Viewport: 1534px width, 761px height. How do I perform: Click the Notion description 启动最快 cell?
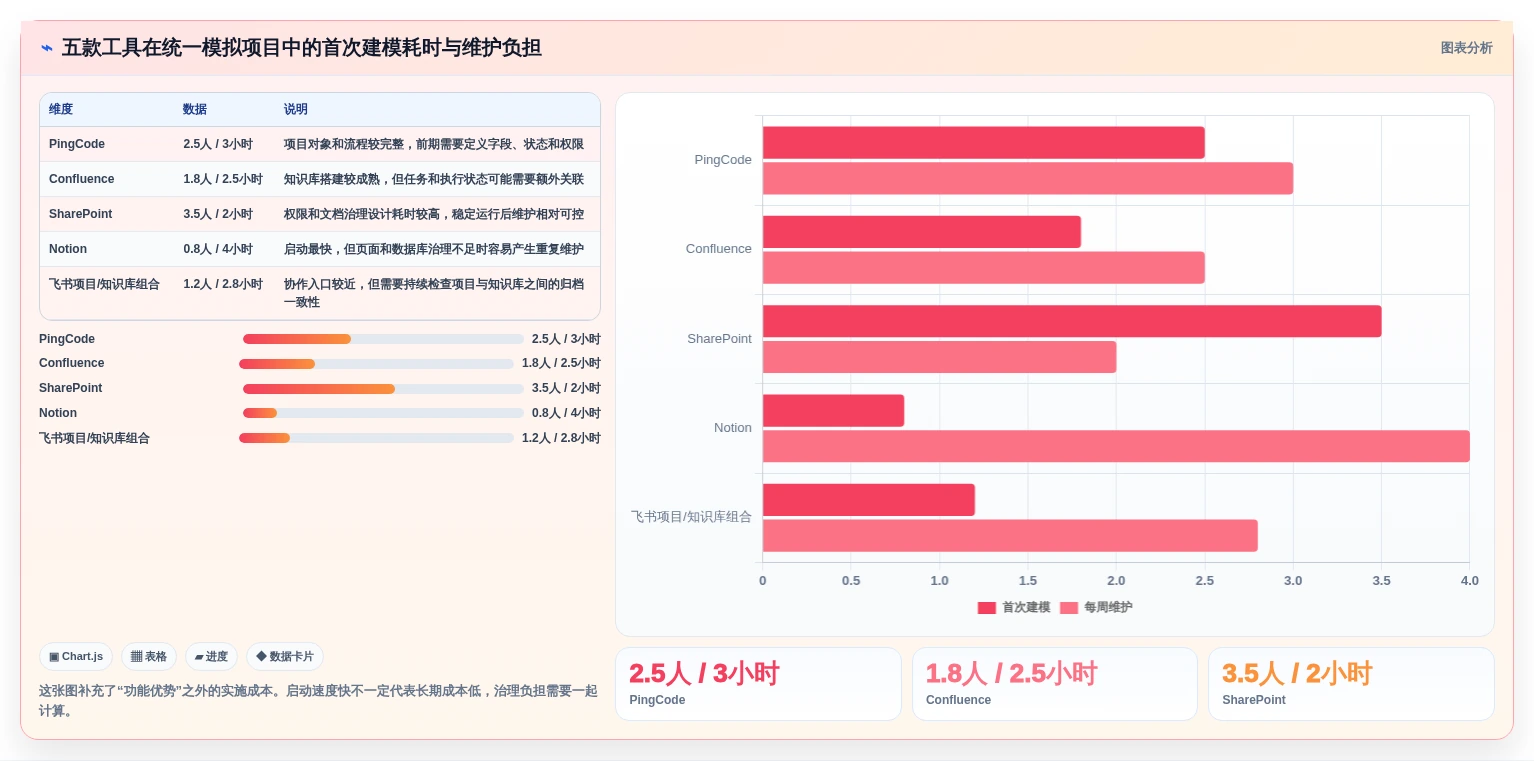click(x=434, y=249)
